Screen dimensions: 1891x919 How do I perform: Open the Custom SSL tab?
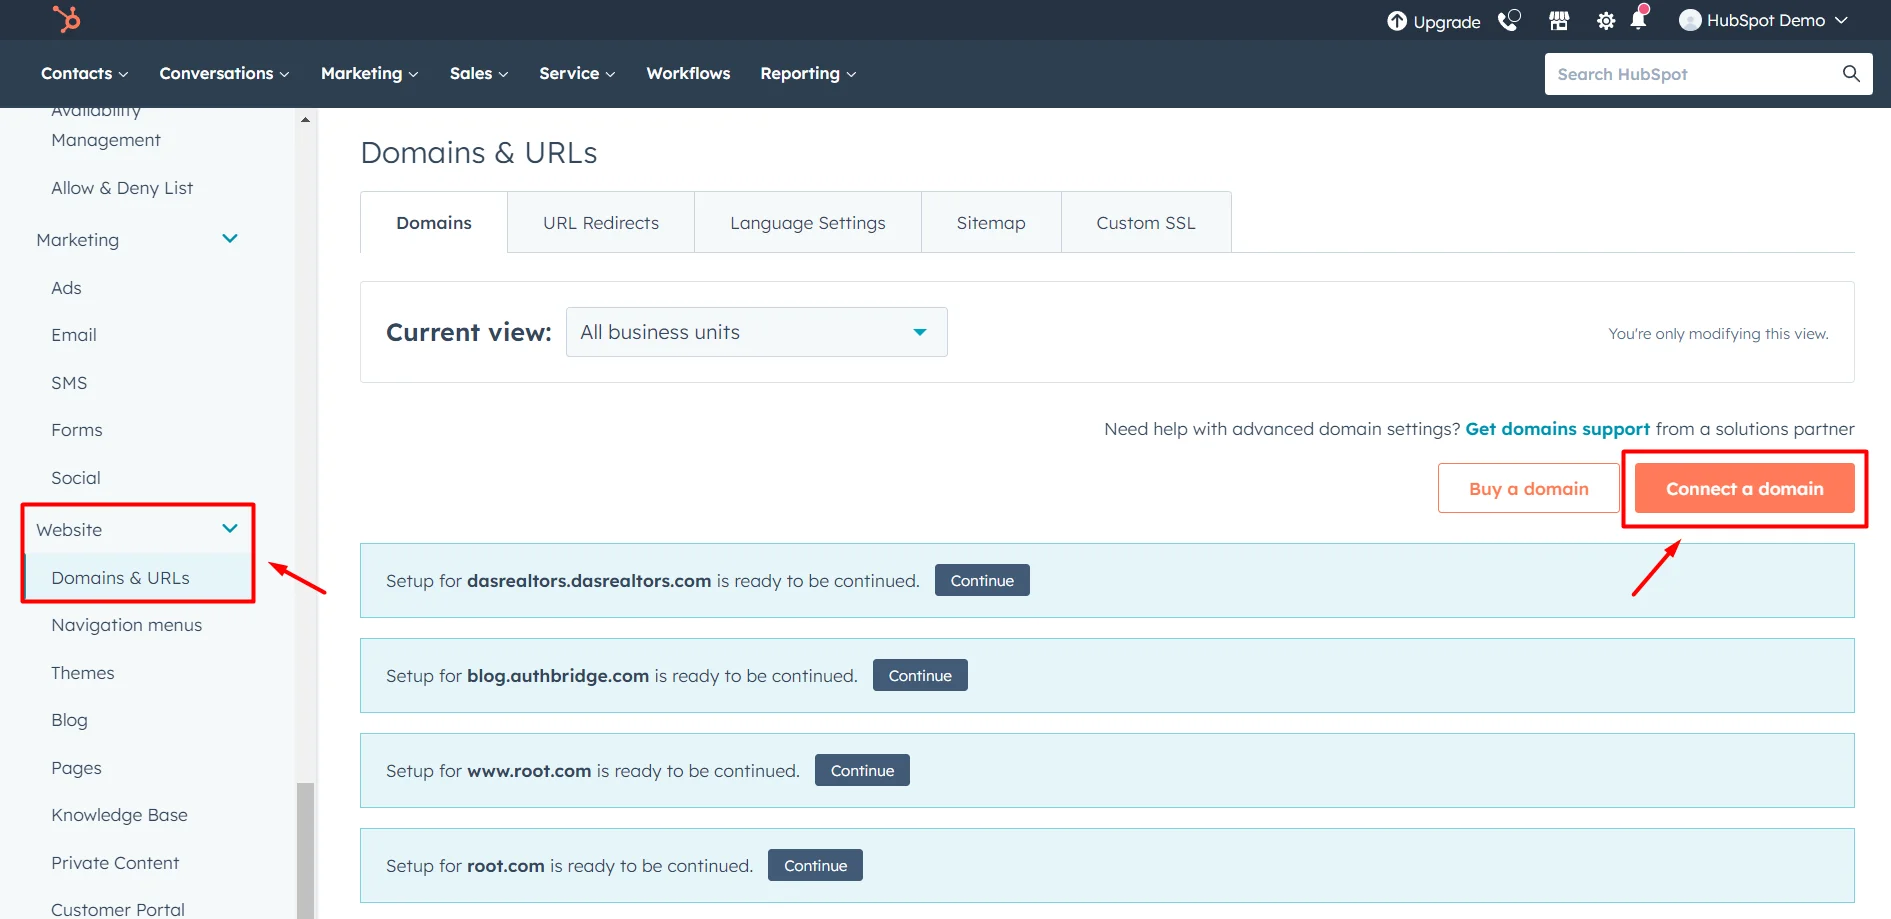click(x=1146, y=222)
